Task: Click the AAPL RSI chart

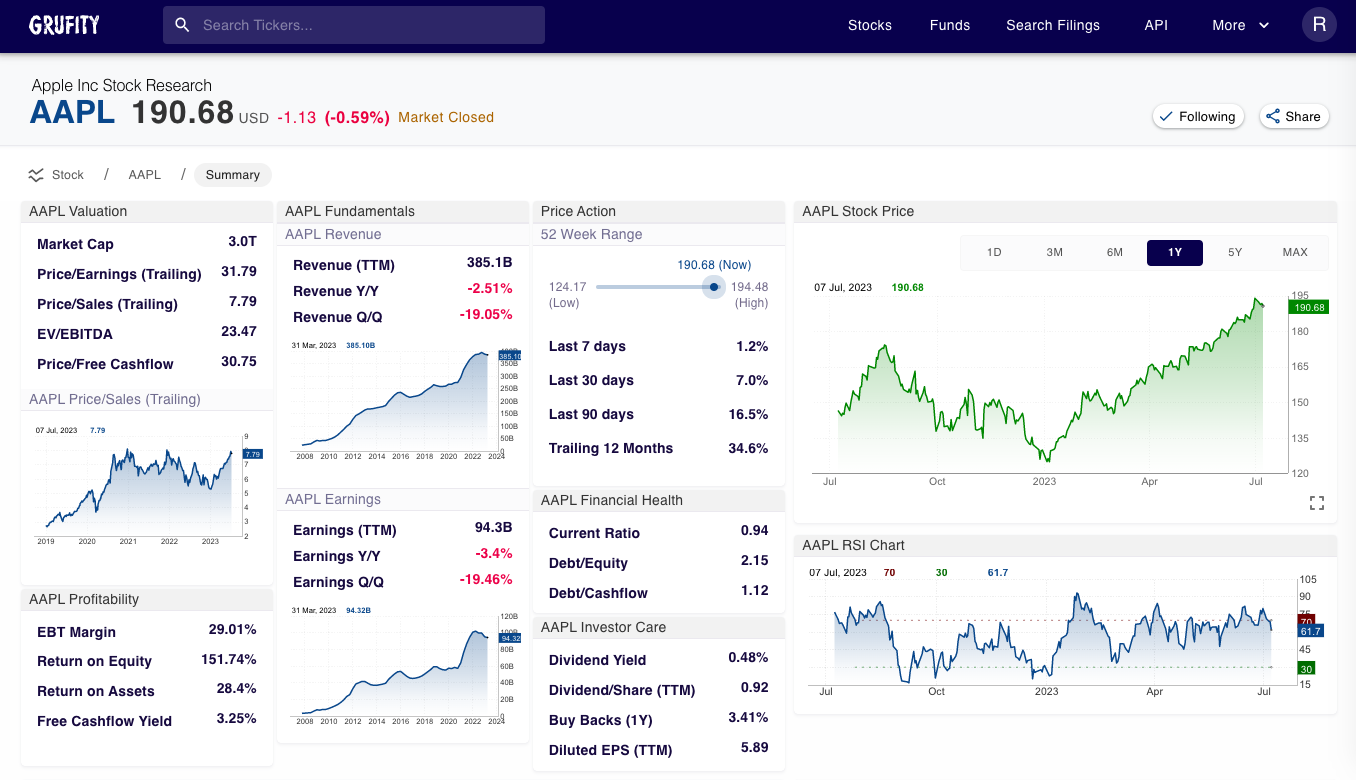Action: [x=1064, y=632]
